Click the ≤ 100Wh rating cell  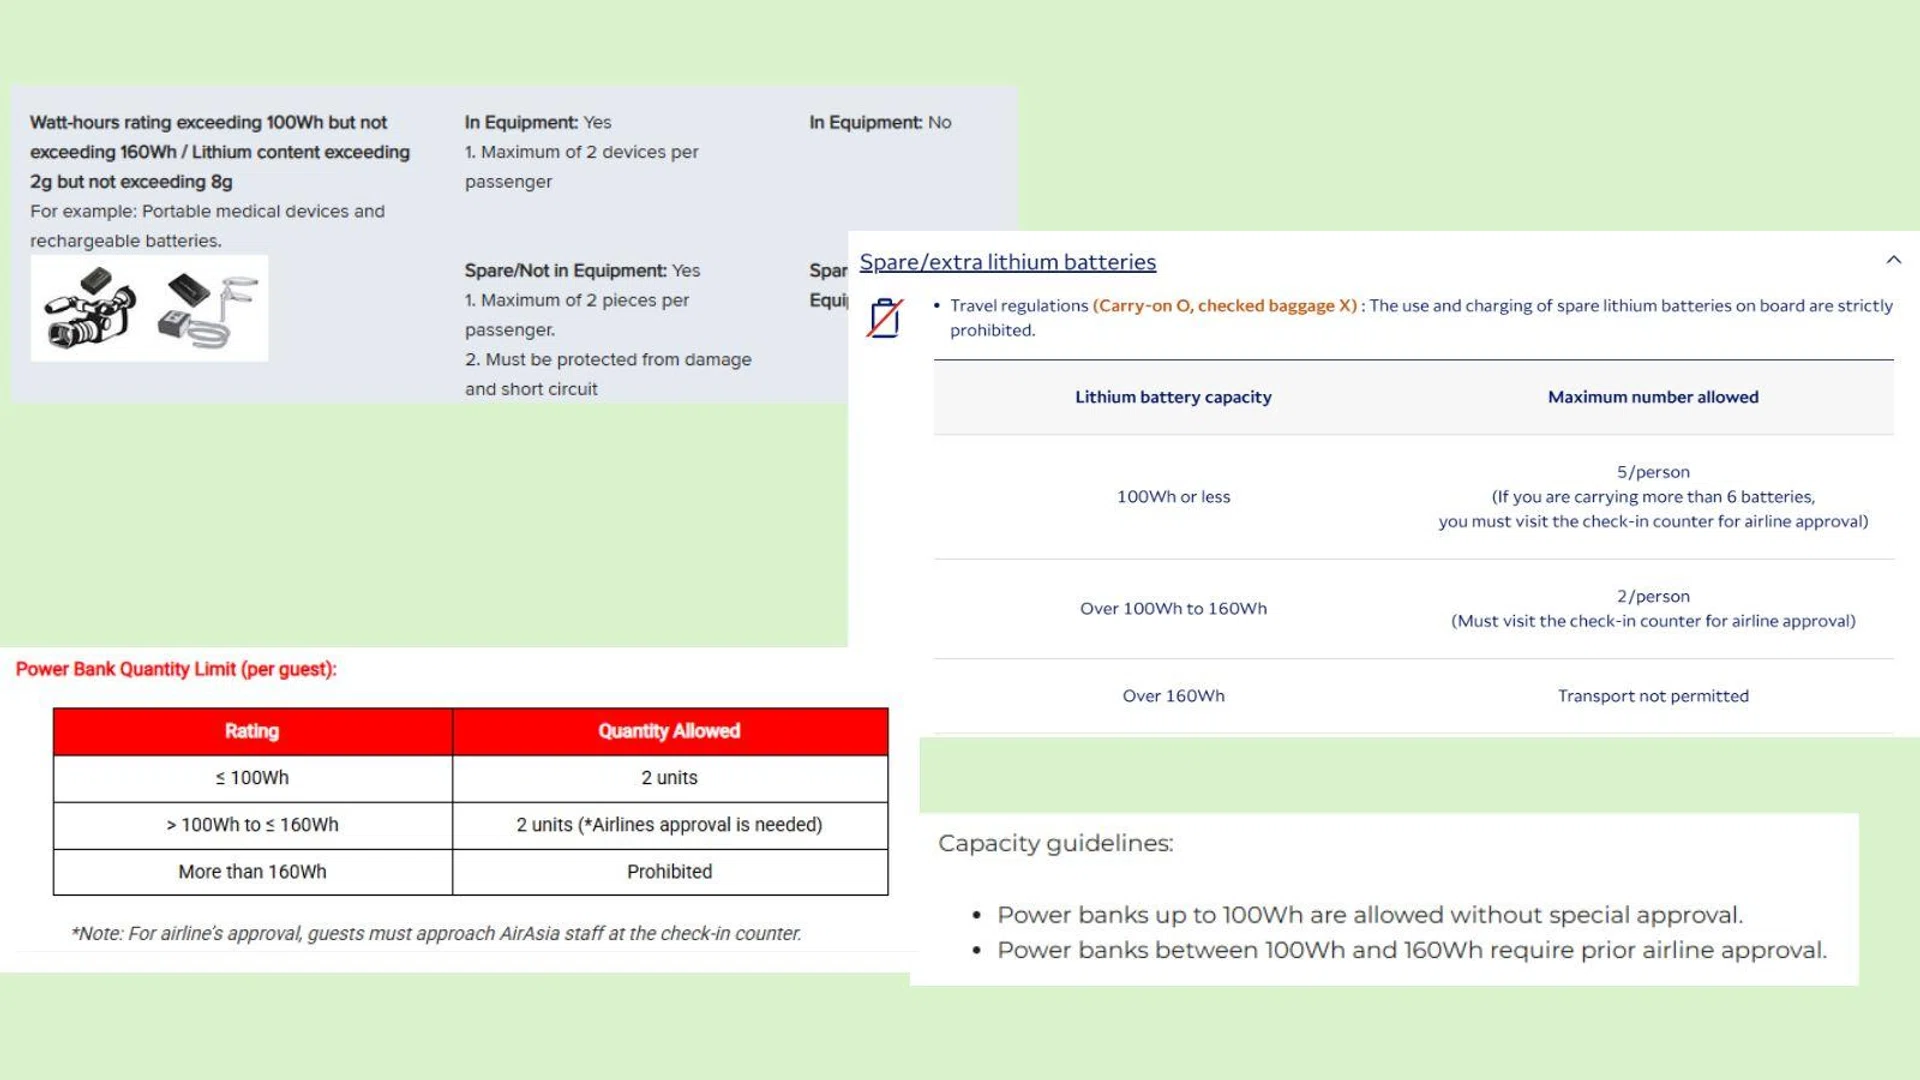coord(252,778)
